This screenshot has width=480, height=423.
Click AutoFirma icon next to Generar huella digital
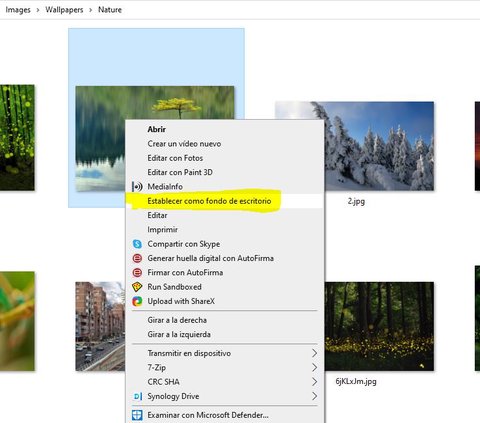point(137,258)
